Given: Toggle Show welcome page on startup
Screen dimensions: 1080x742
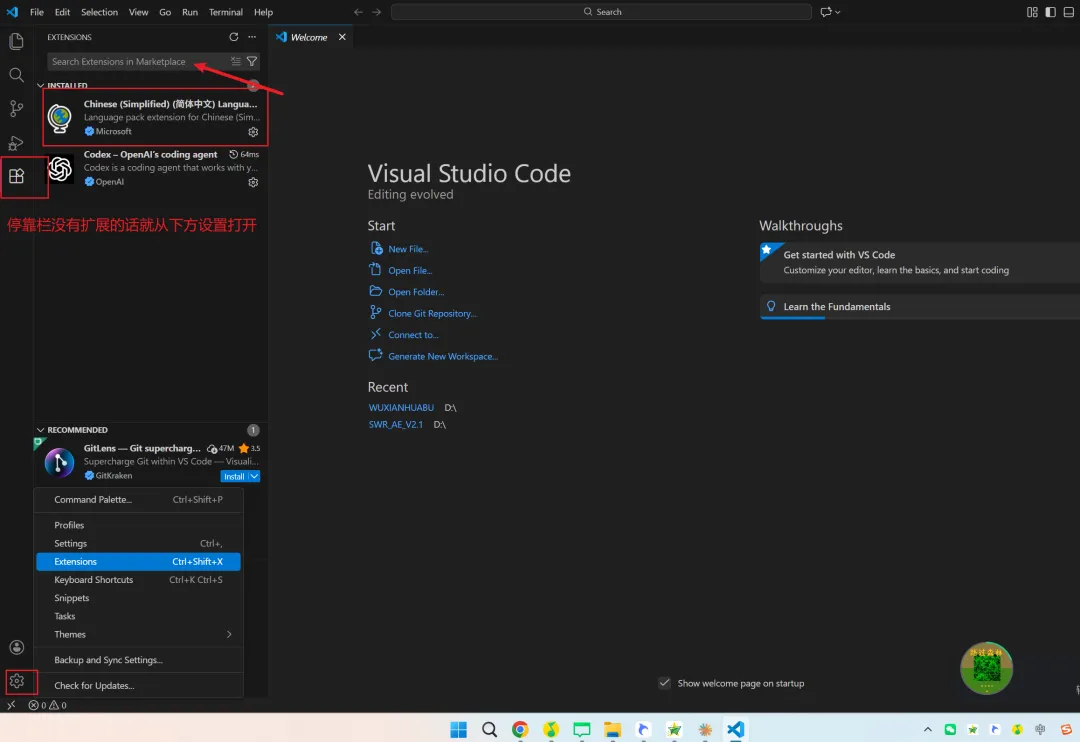Looking at the screenshot, I should click(x=664, y=683).
